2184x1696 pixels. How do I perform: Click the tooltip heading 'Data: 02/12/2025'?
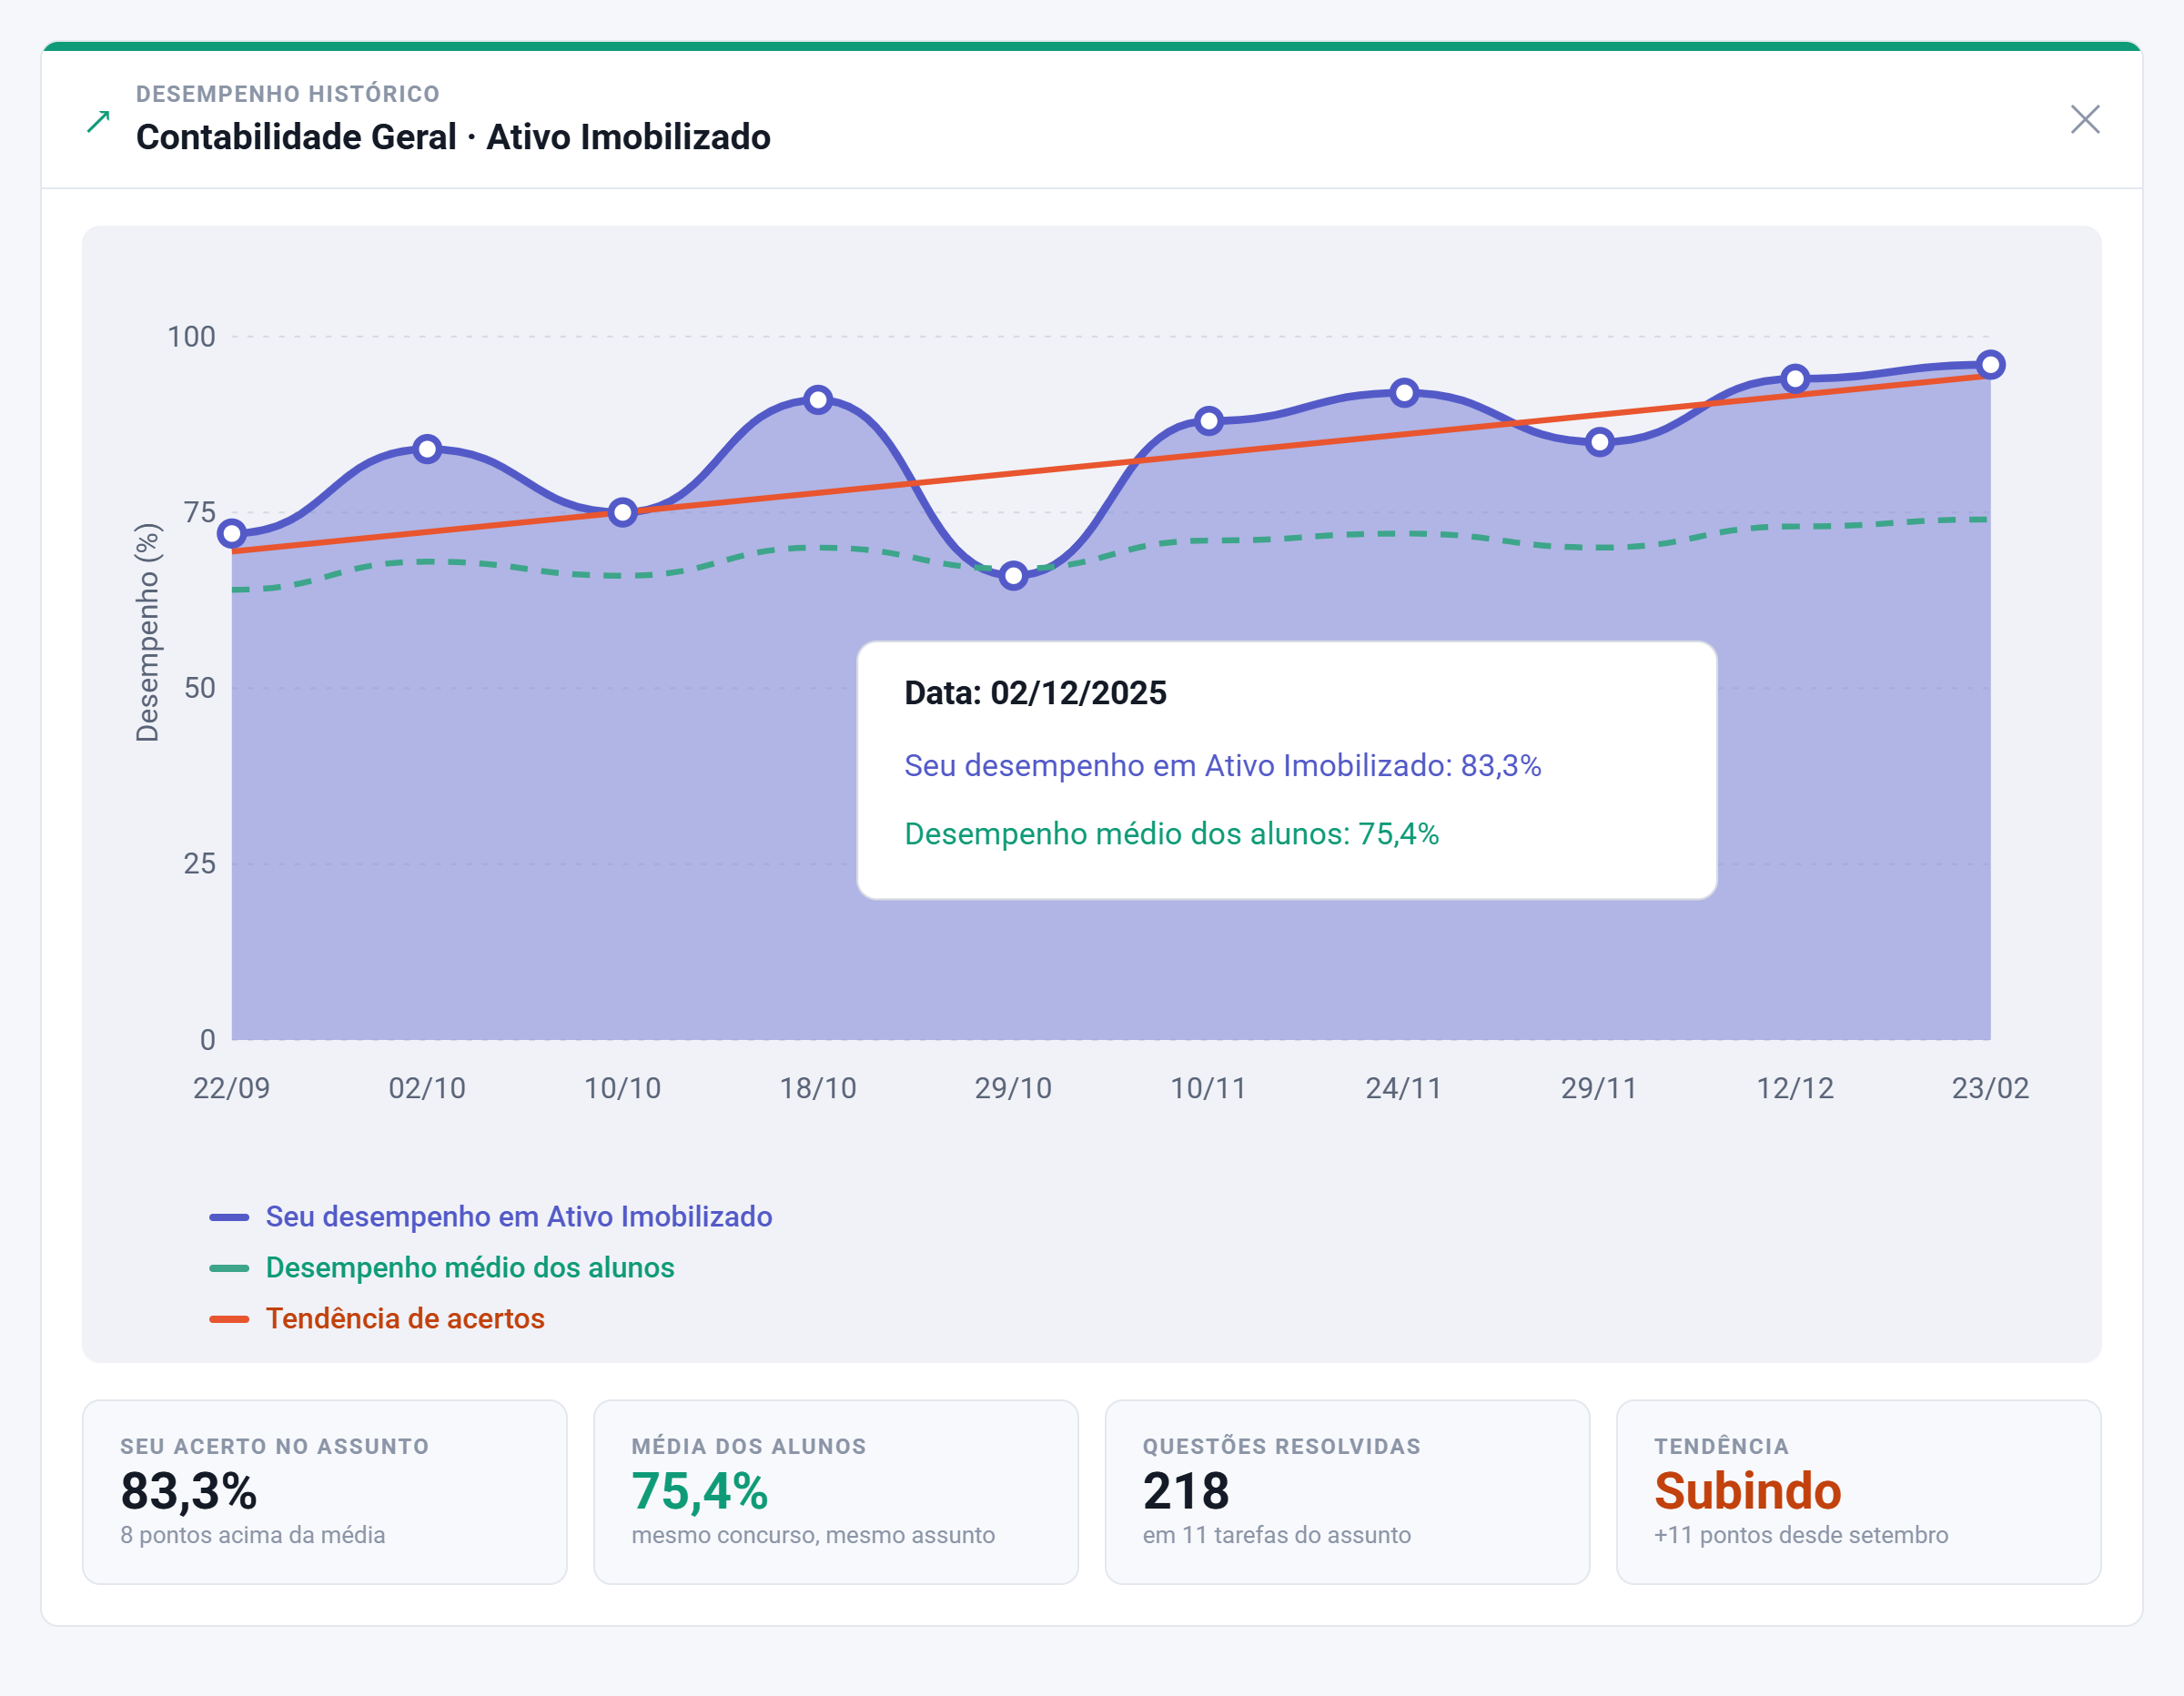click(1035, 693)
